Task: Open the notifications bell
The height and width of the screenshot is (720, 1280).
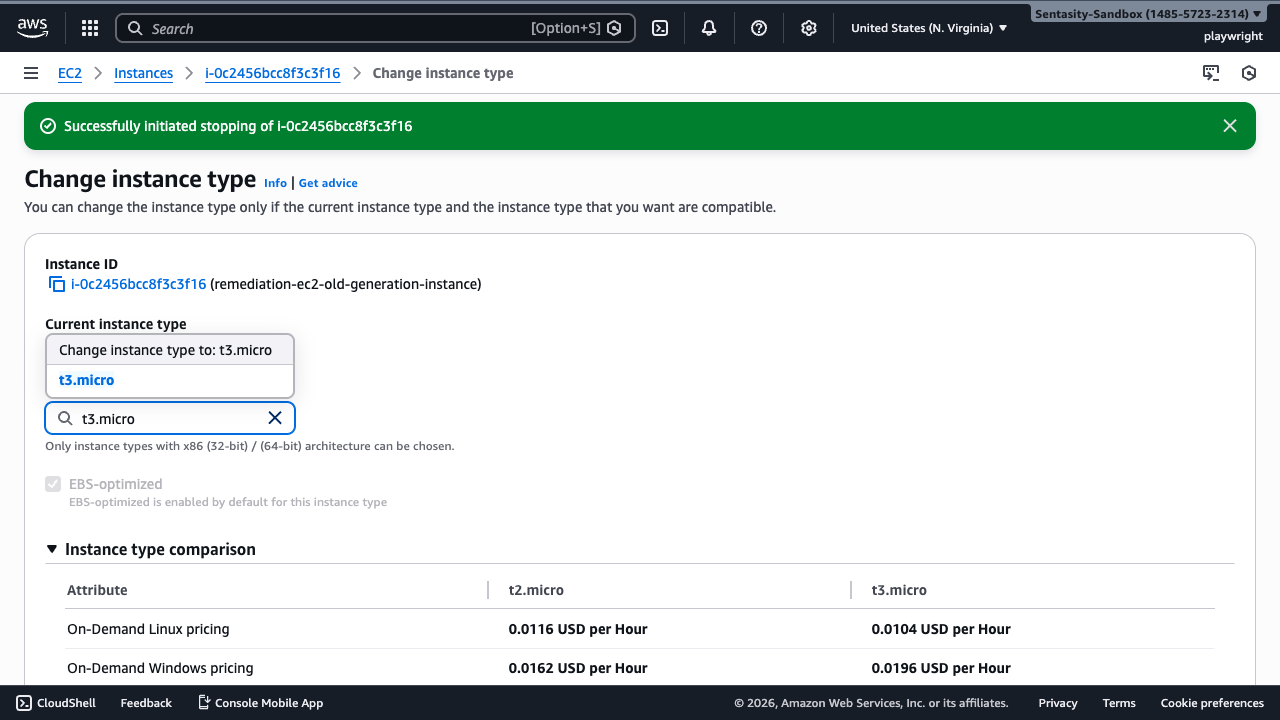Action: pos(709,28)
